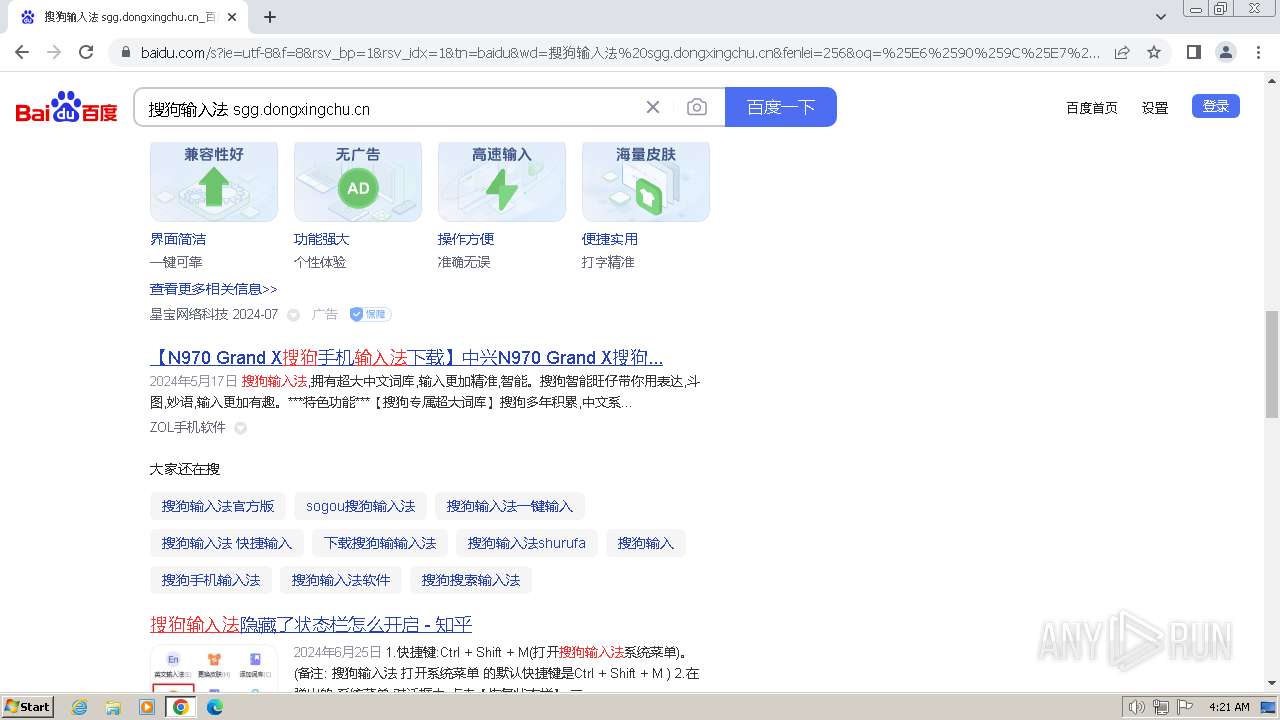
Task: Open Chrome three-dot menu
Action: click(1258, 52)
